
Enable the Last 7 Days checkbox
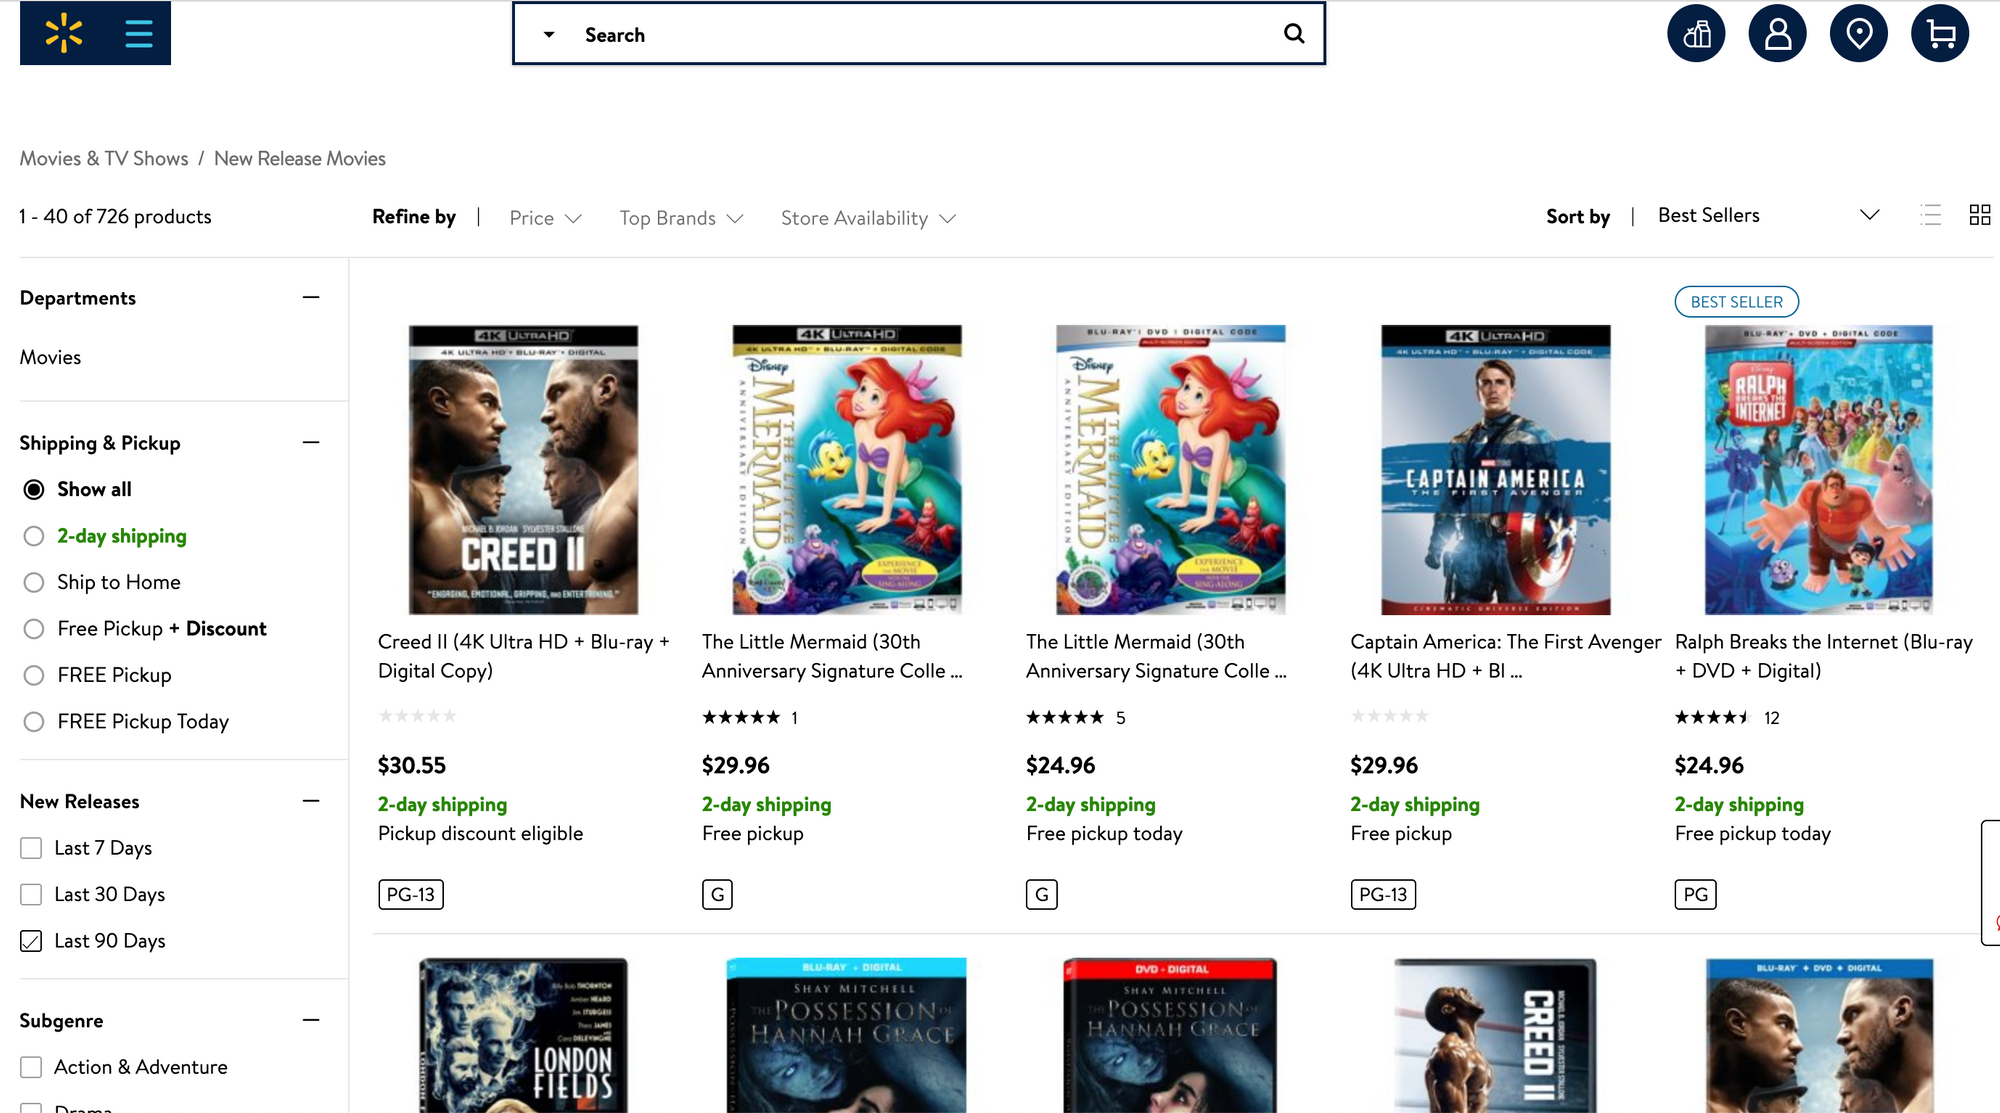[x=31, y=847]
